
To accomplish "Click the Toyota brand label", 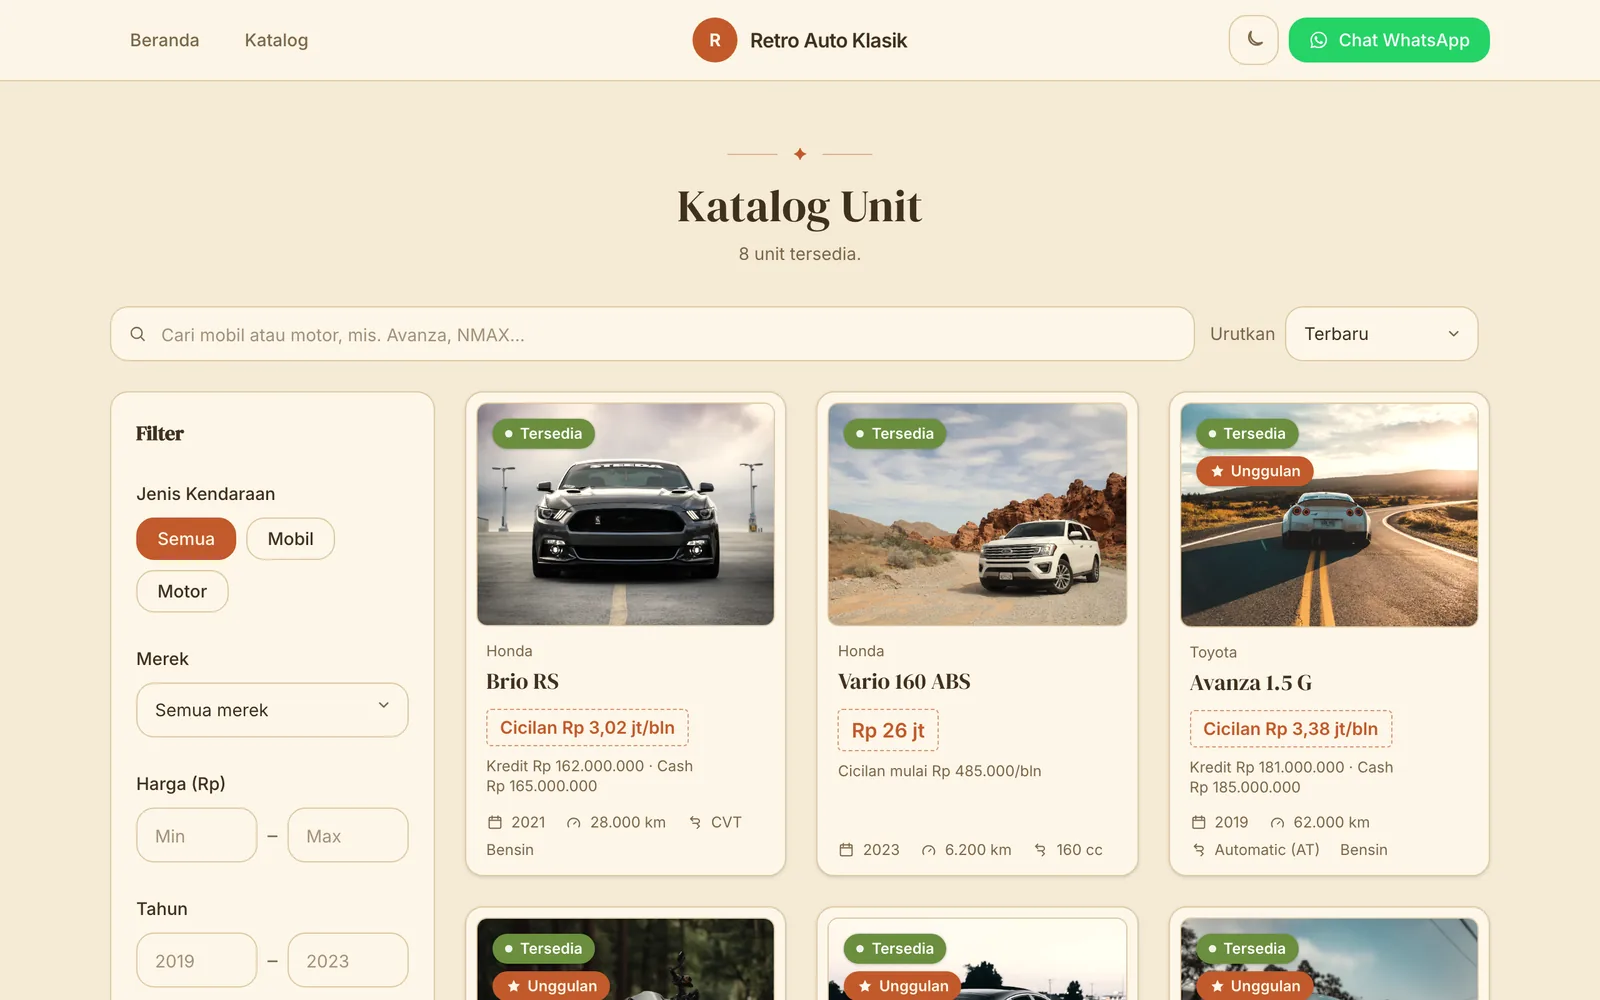I will pos(1213,652).
